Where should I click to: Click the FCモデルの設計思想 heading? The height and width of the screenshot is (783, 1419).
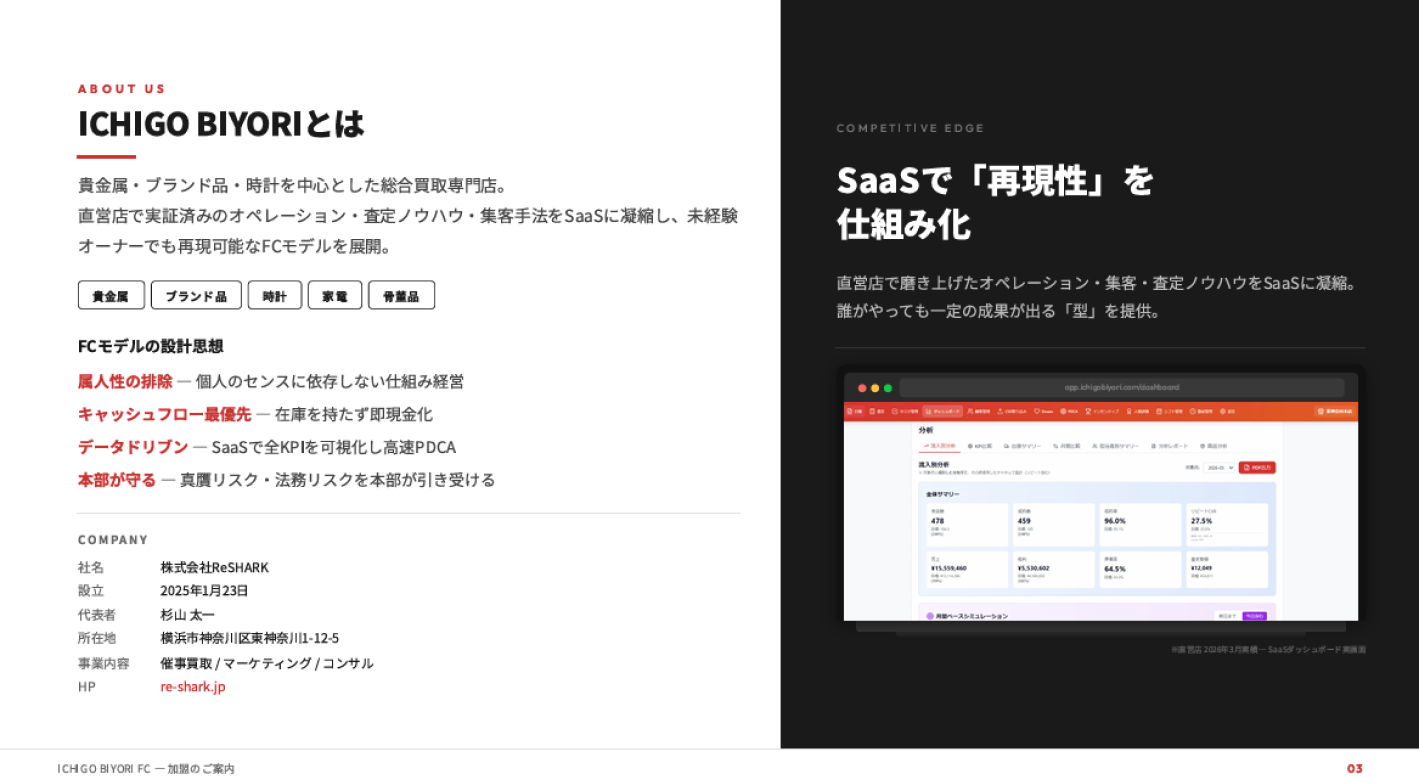click(x=151, y=346)
